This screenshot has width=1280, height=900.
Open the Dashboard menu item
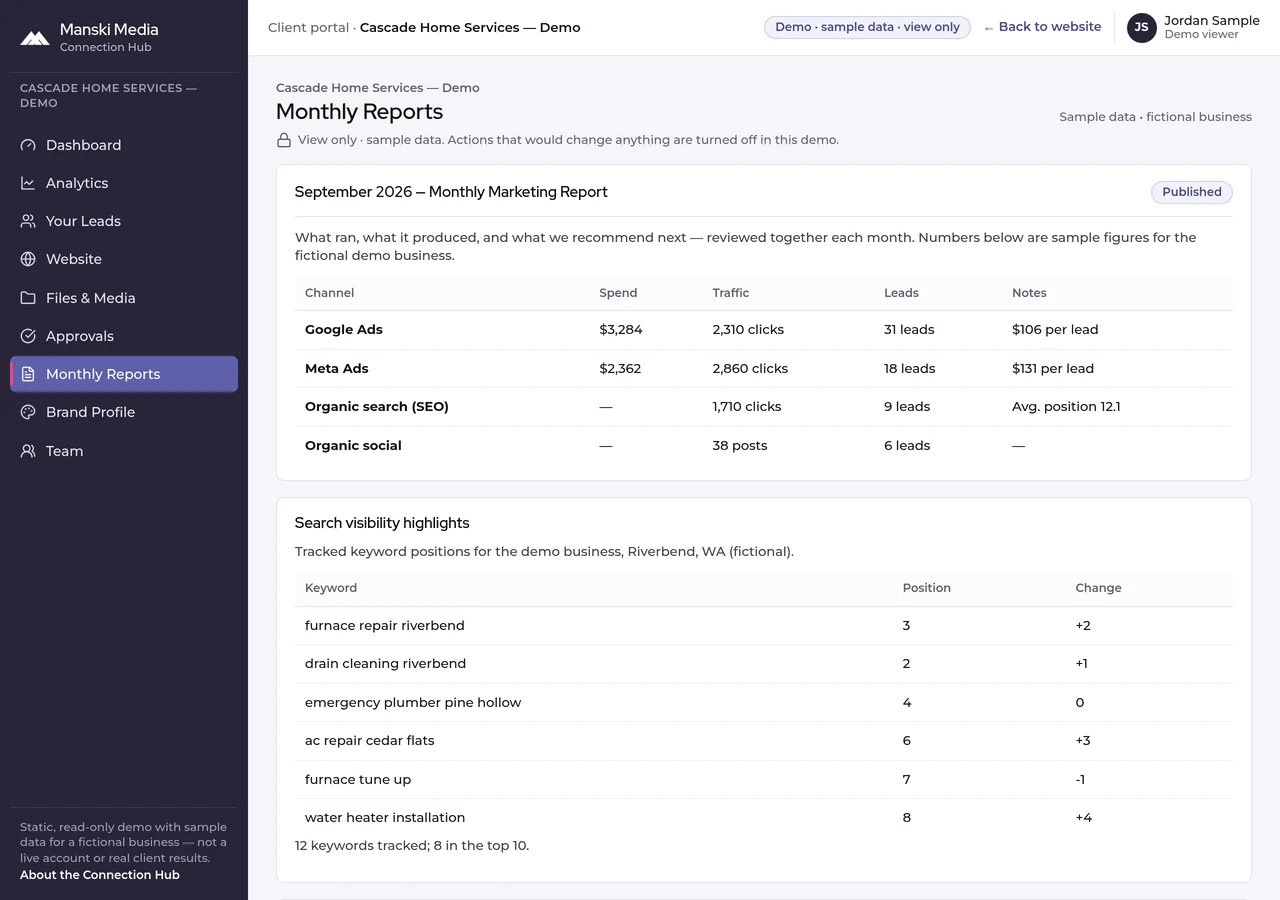tap(124, 145)
